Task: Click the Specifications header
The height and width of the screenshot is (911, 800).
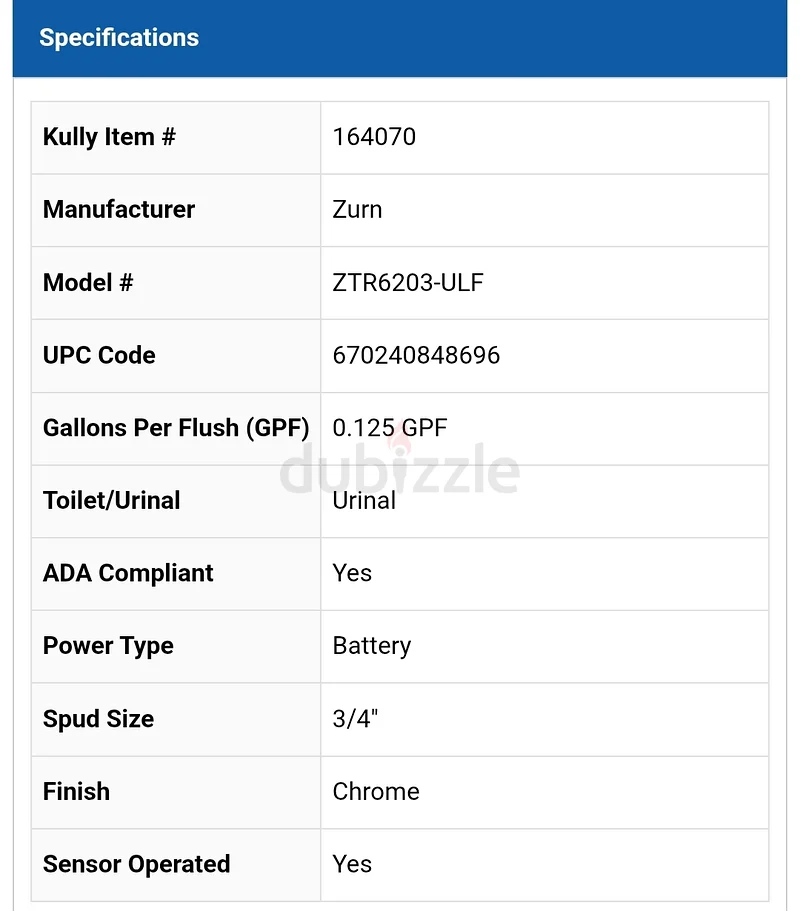Action: 119,38
